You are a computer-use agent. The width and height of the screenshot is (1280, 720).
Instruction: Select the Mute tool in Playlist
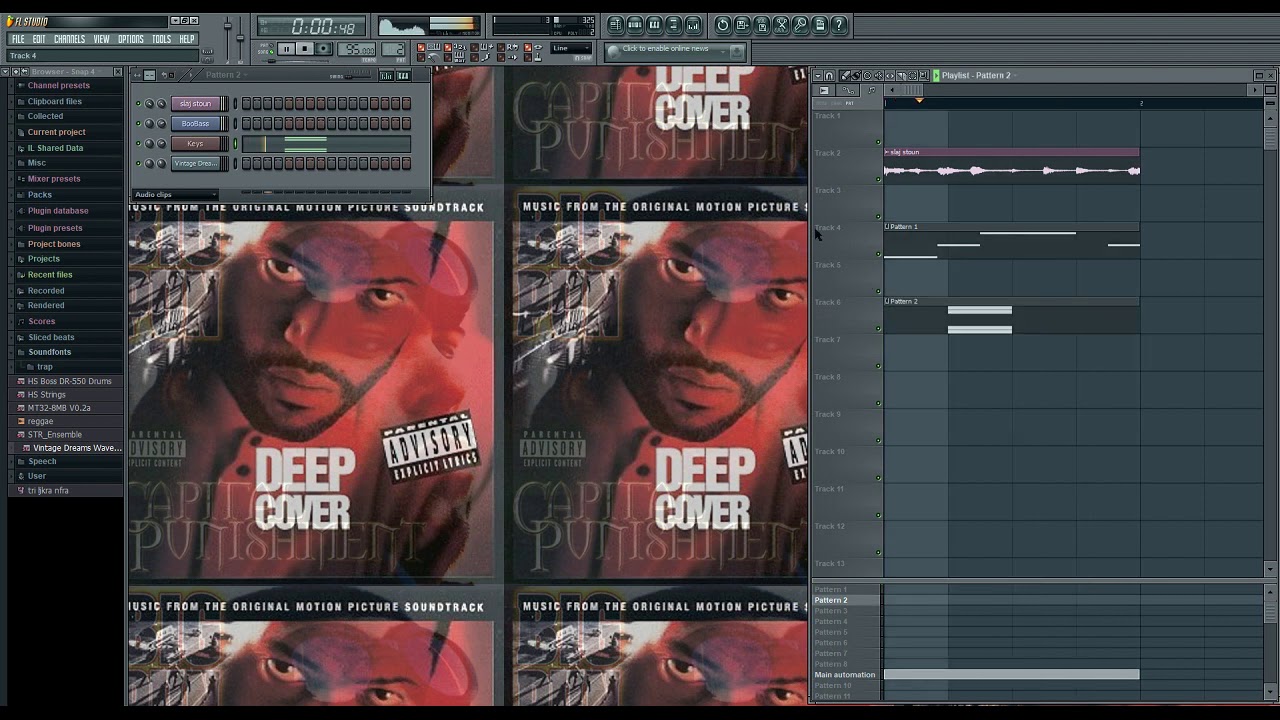tap(879, 75)
